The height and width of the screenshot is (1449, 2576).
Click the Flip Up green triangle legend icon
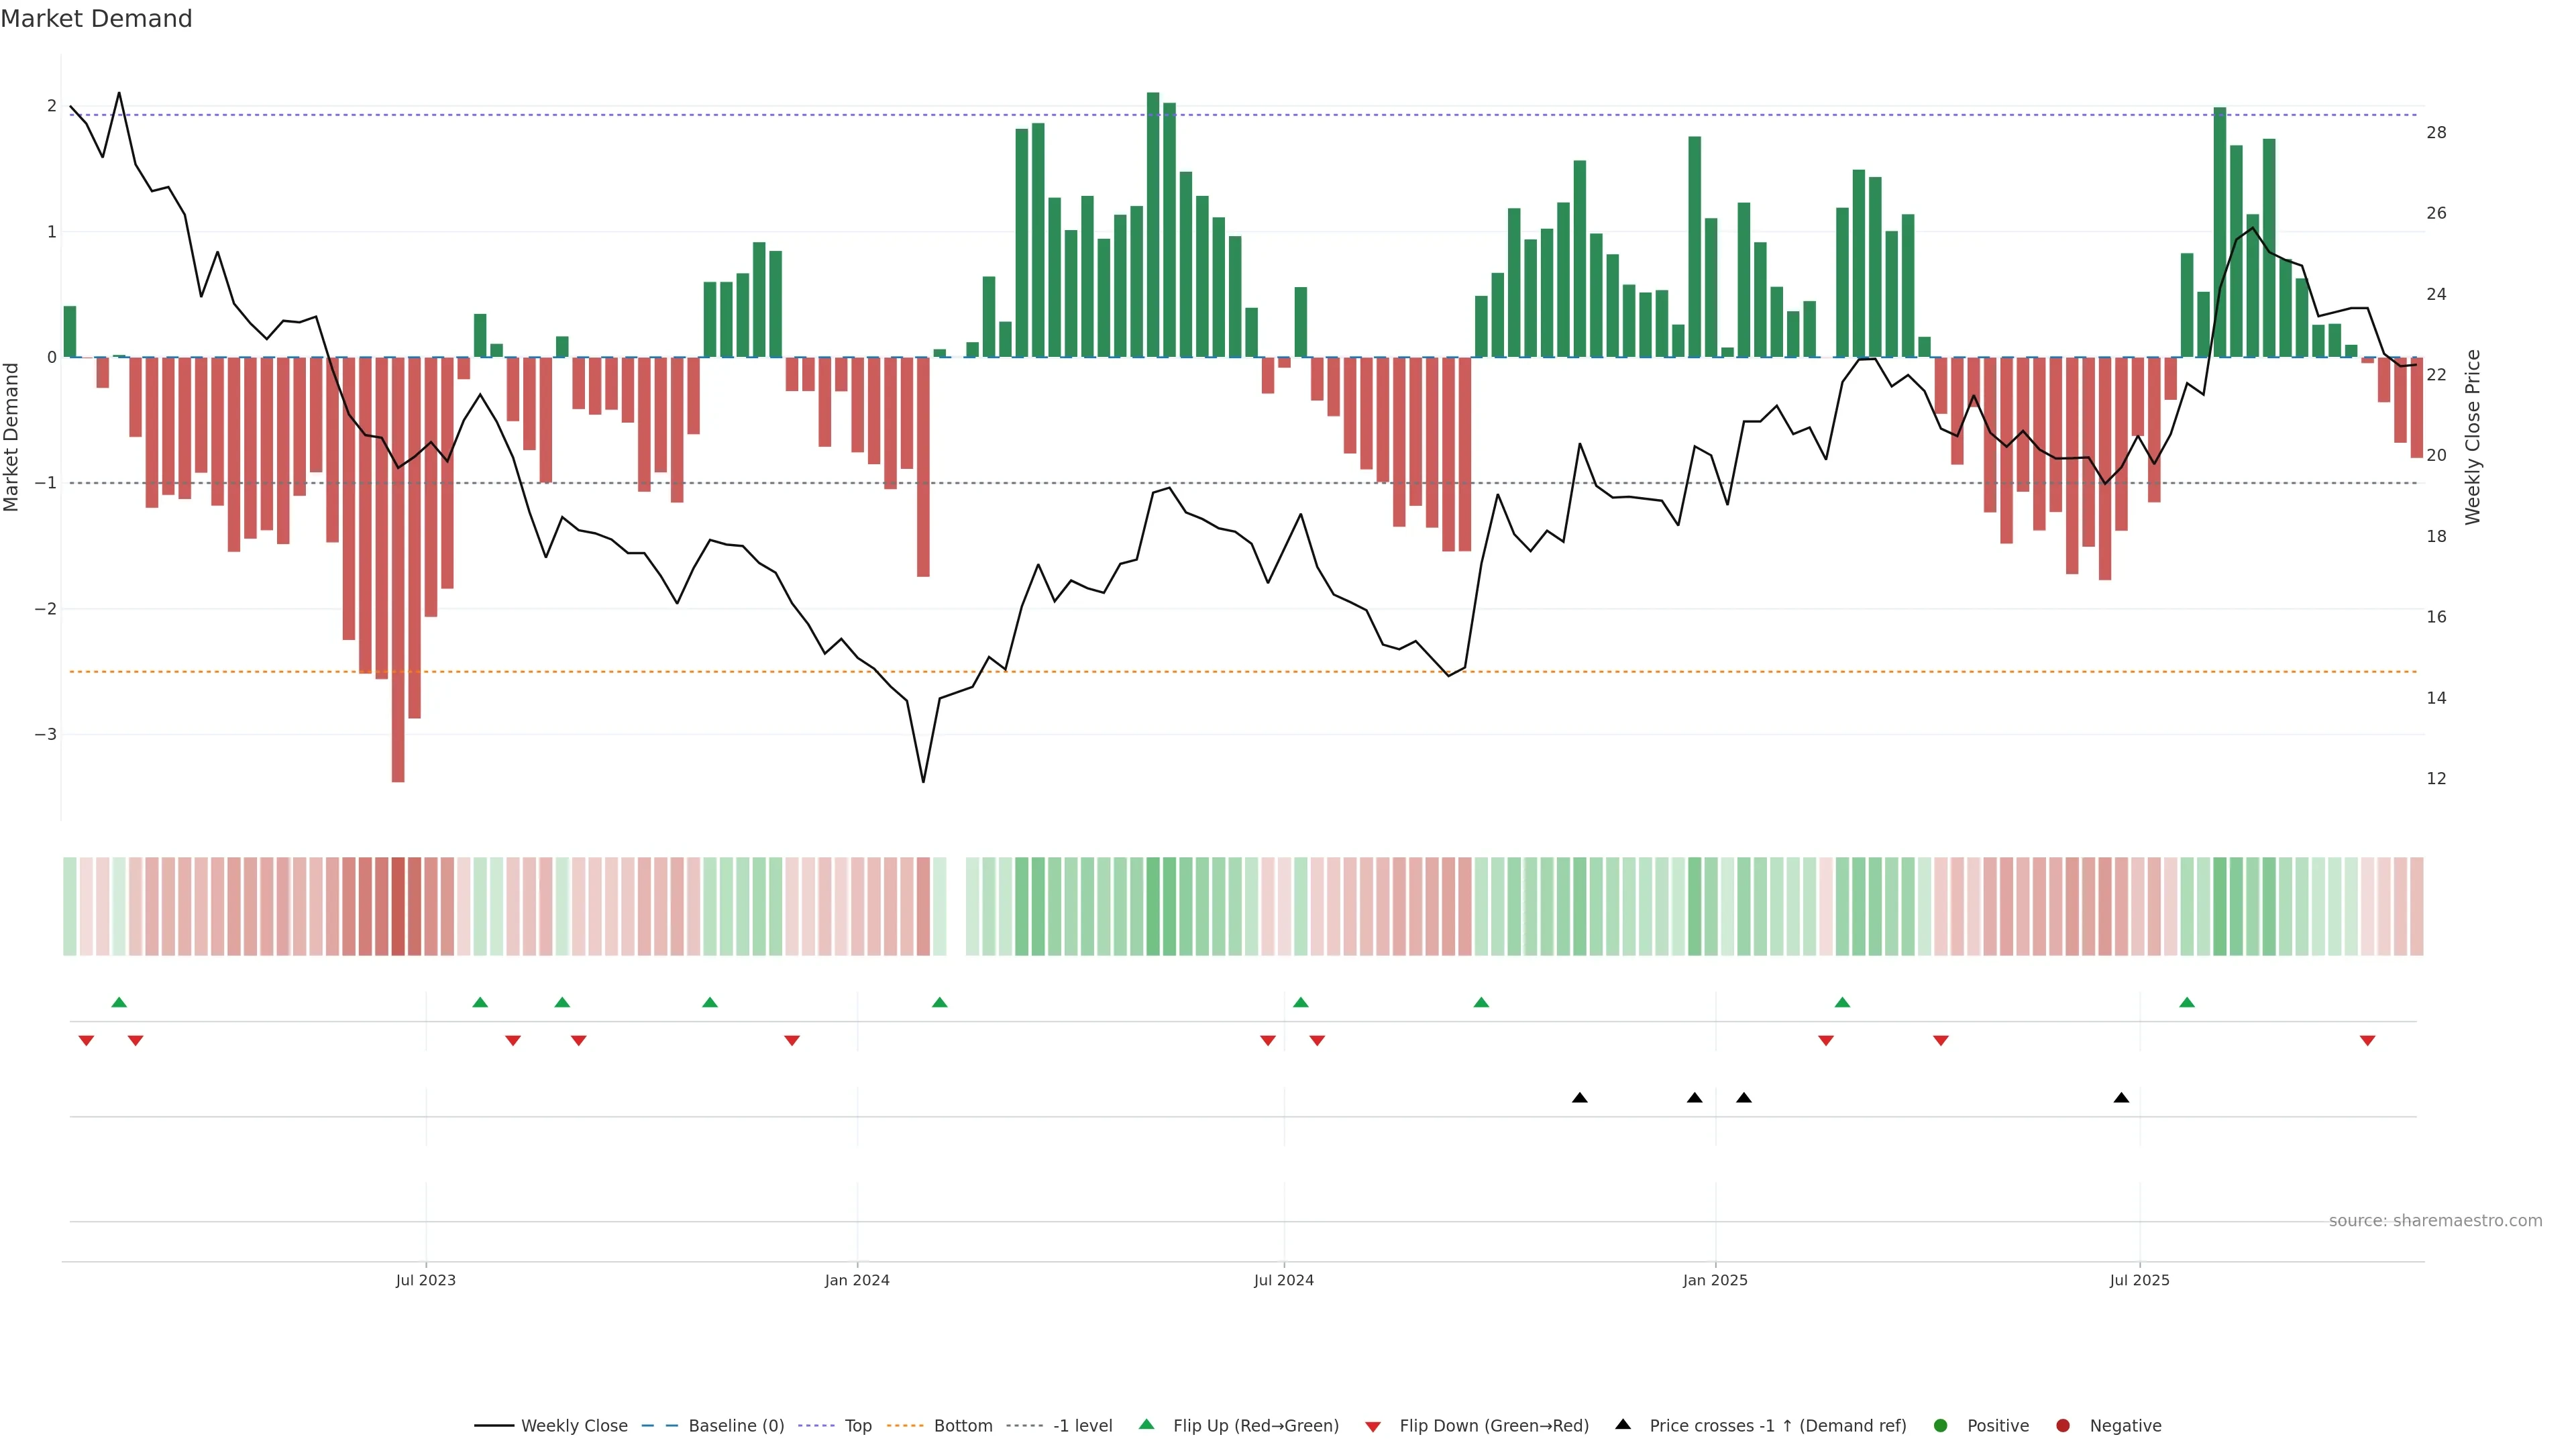pos(1147,1424)
